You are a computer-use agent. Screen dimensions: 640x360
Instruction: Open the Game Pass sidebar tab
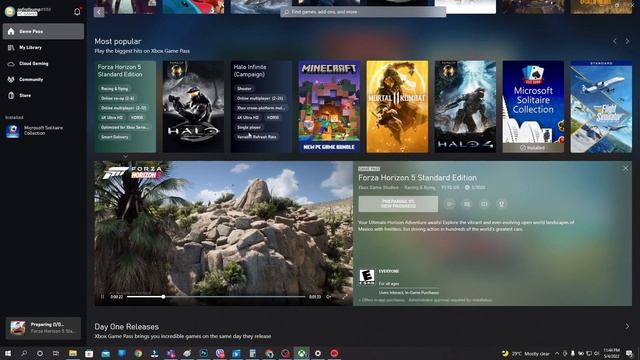coord(43,31)
